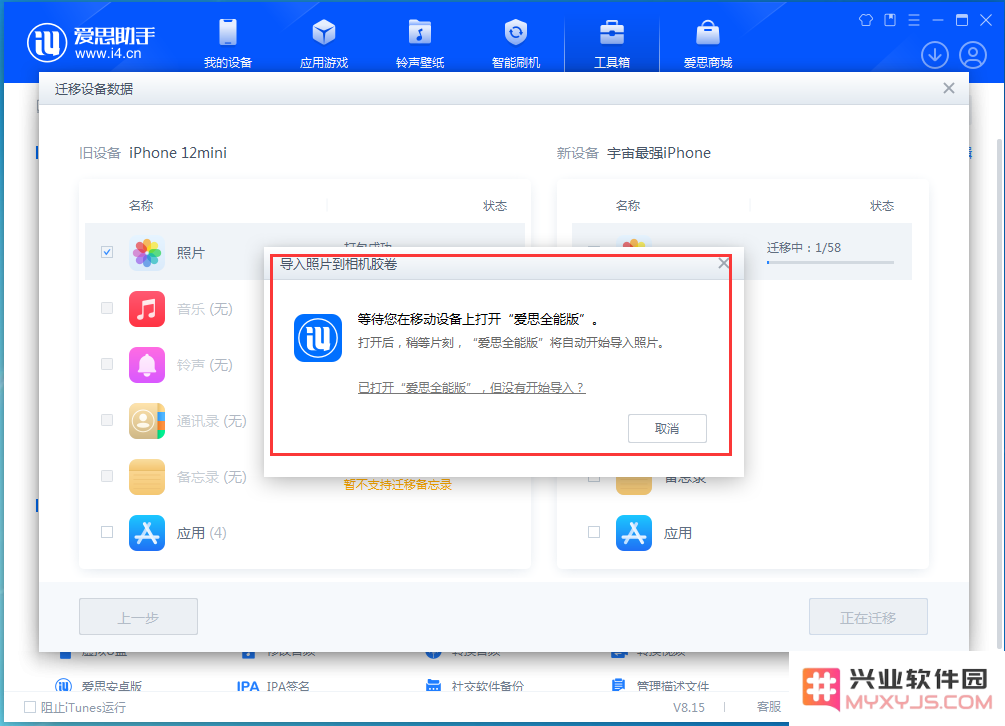1005x726 pixels.
Task: Check the 备忘录 (无) checkbox
Action: coord(107,476)
